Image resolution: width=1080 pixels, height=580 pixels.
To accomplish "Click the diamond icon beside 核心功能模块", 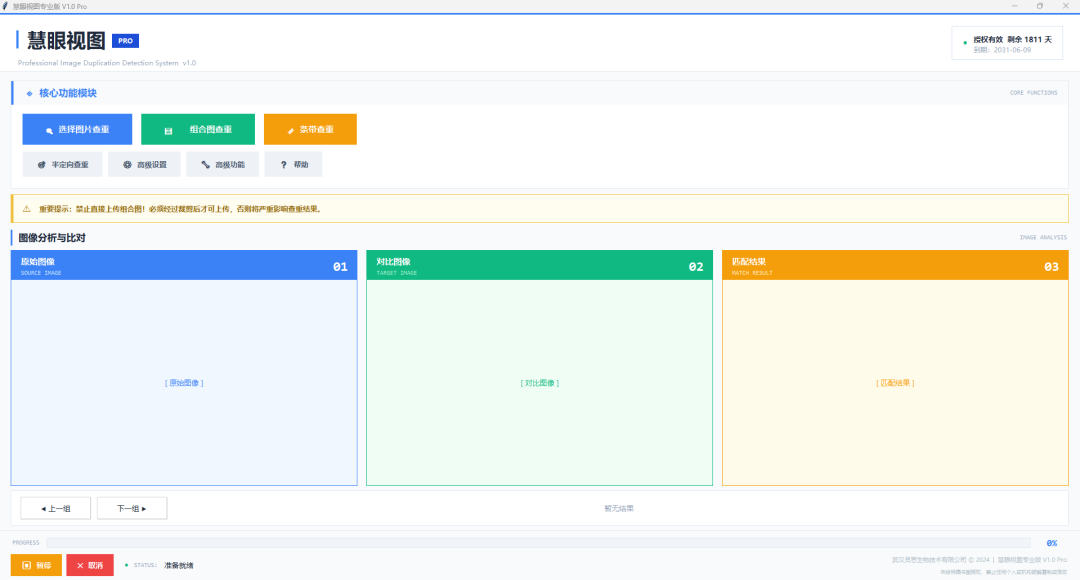I will tap(30, 93).
